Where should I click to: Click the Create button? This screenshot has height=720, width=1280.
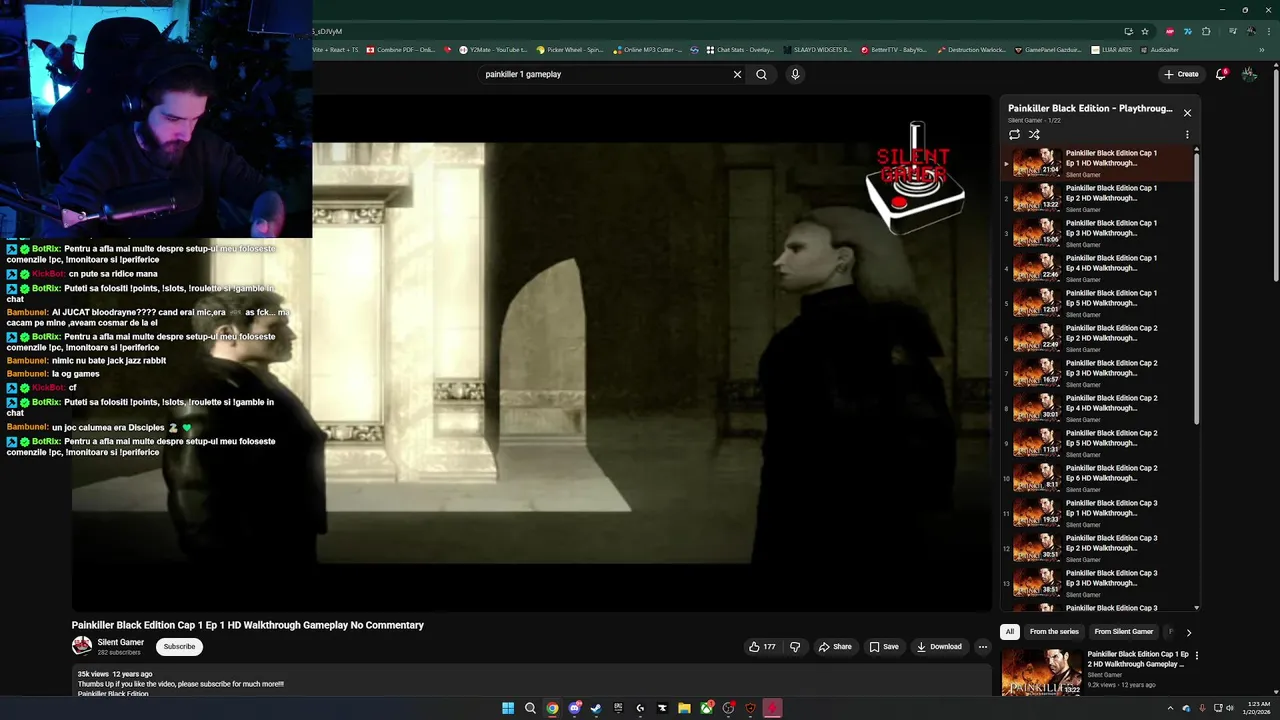click(x=1181, y=74)
